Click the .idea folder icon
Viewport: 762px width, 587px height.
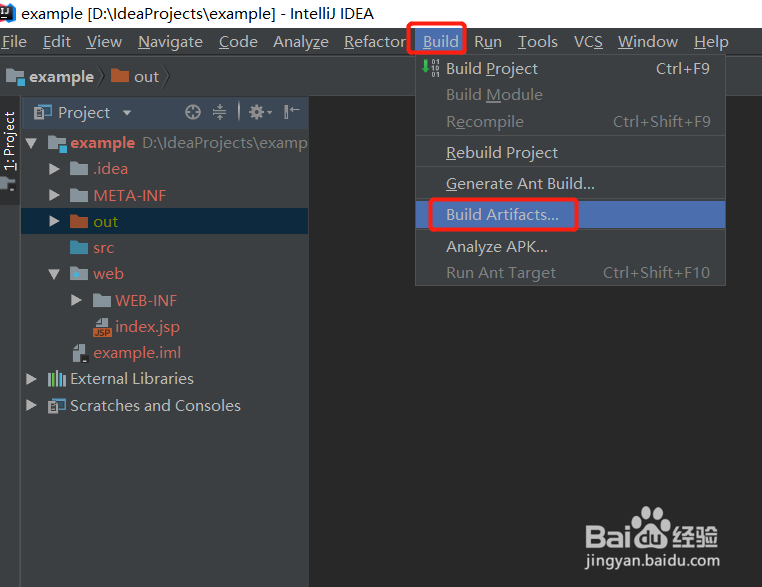pos(79,169)
